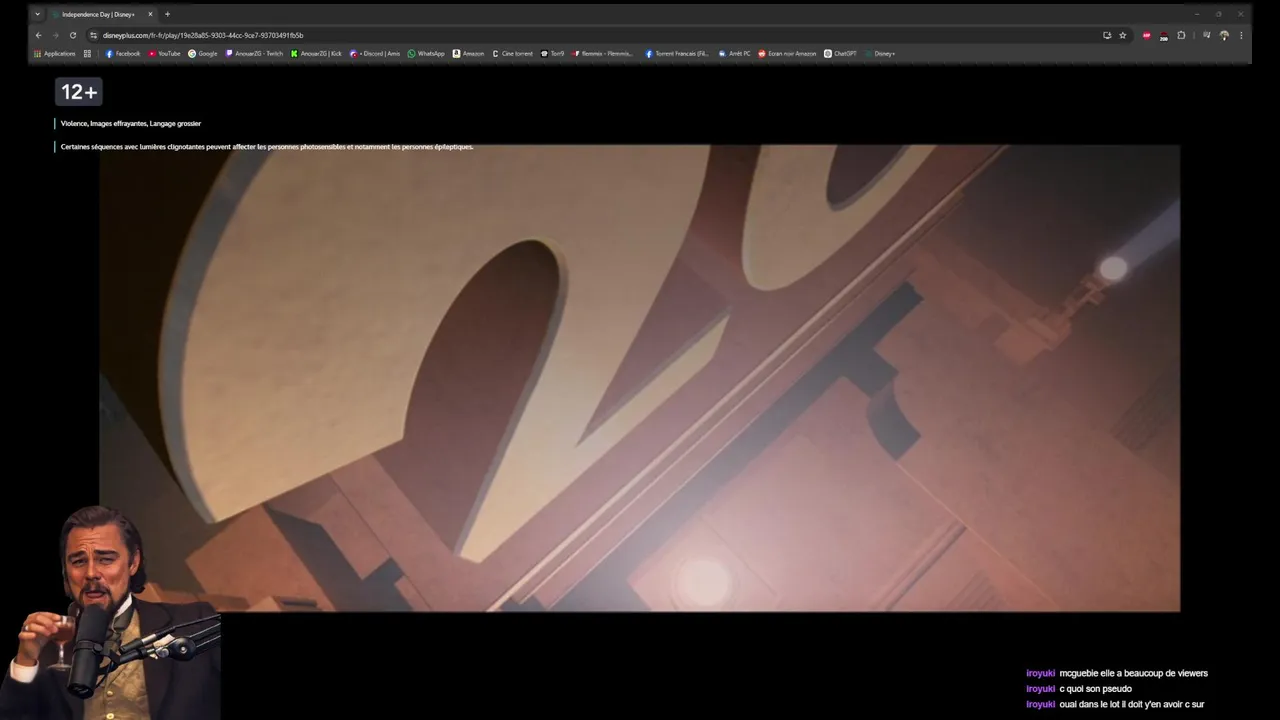The height and width of the screenshot is (720, 1280).
Task: Open the tab groups grid icon
Action: tap(87, 54)
